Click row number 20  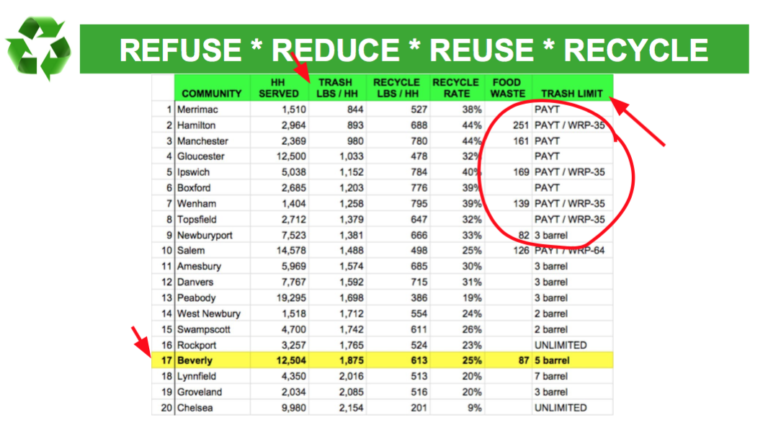tap(167, 407)
